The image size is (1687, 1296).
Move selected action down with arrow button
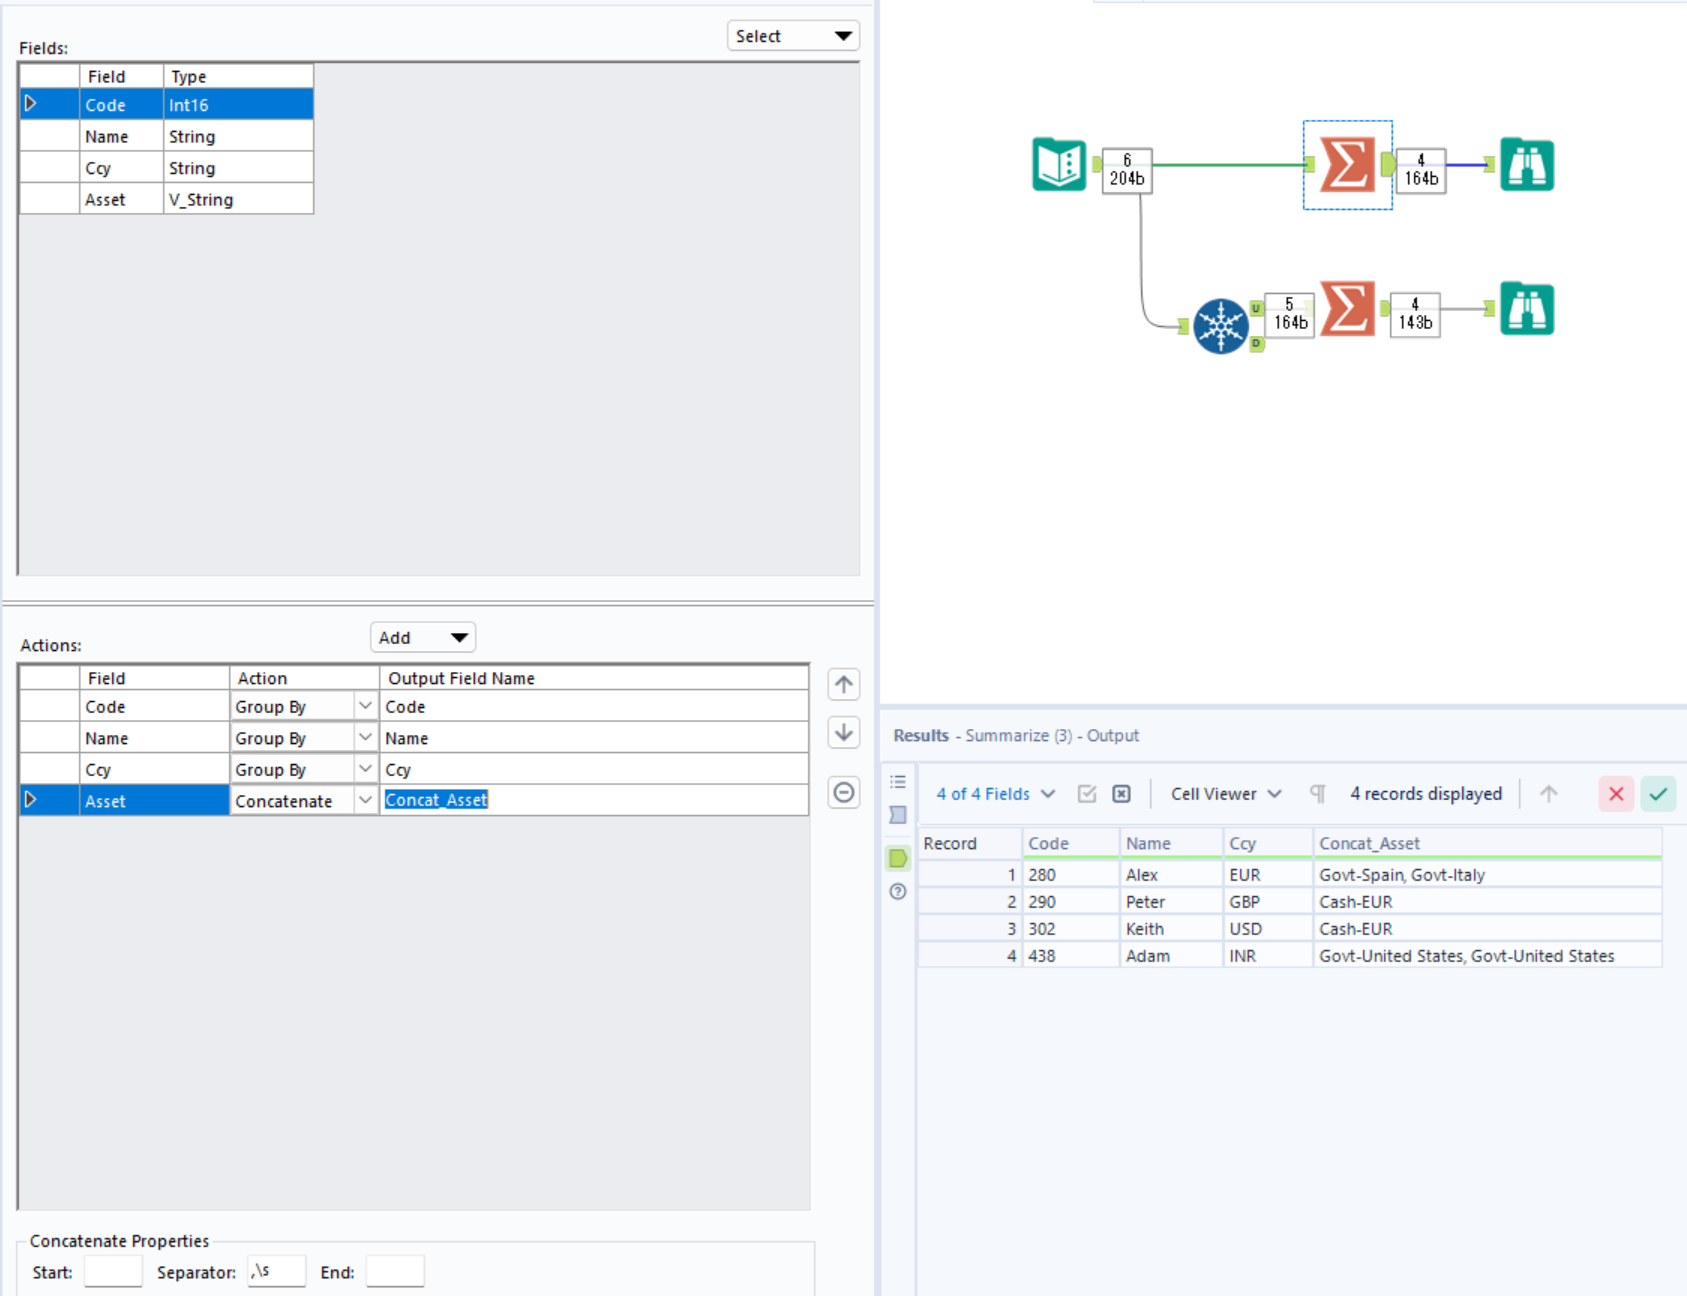click(x=843, y=732)
